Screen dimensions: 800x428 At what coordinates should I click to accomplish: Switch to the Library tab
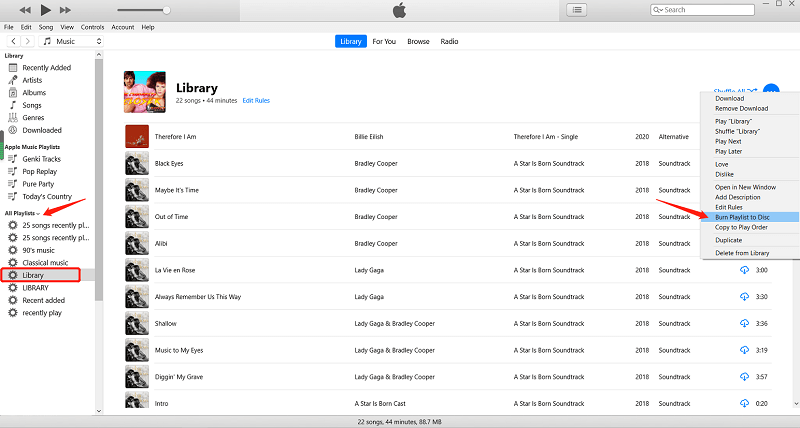click(351, 41)
